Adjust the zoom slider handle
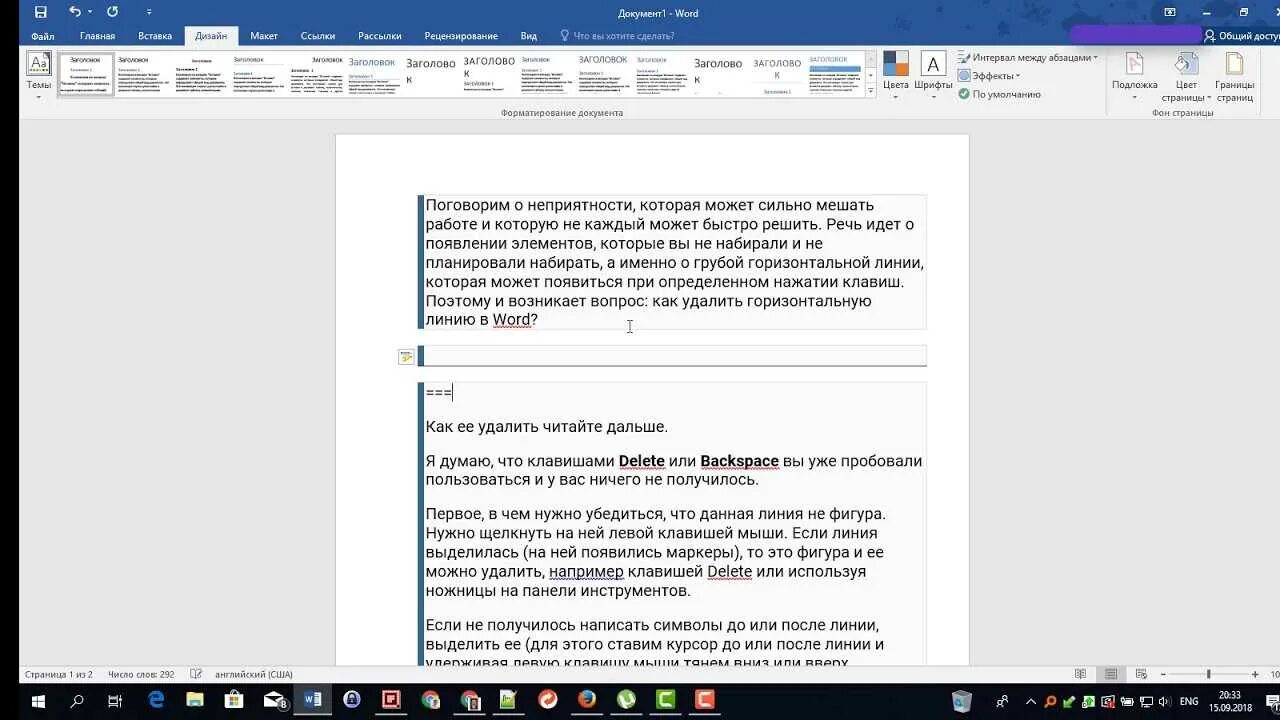Image resolution: width=1280 pixels, height=720 pixels. coord(1208,675)
